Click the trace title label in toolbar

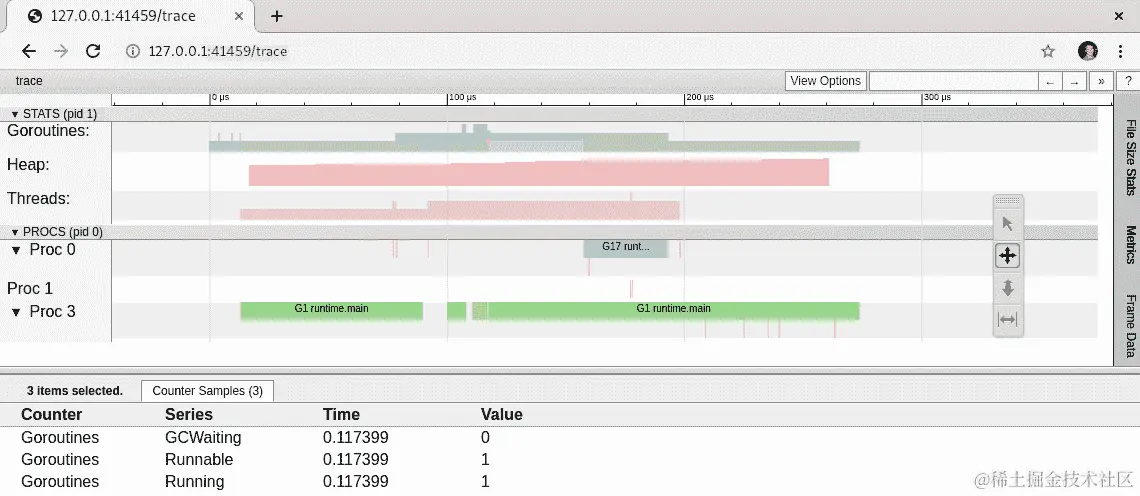(x=29, y=81)
